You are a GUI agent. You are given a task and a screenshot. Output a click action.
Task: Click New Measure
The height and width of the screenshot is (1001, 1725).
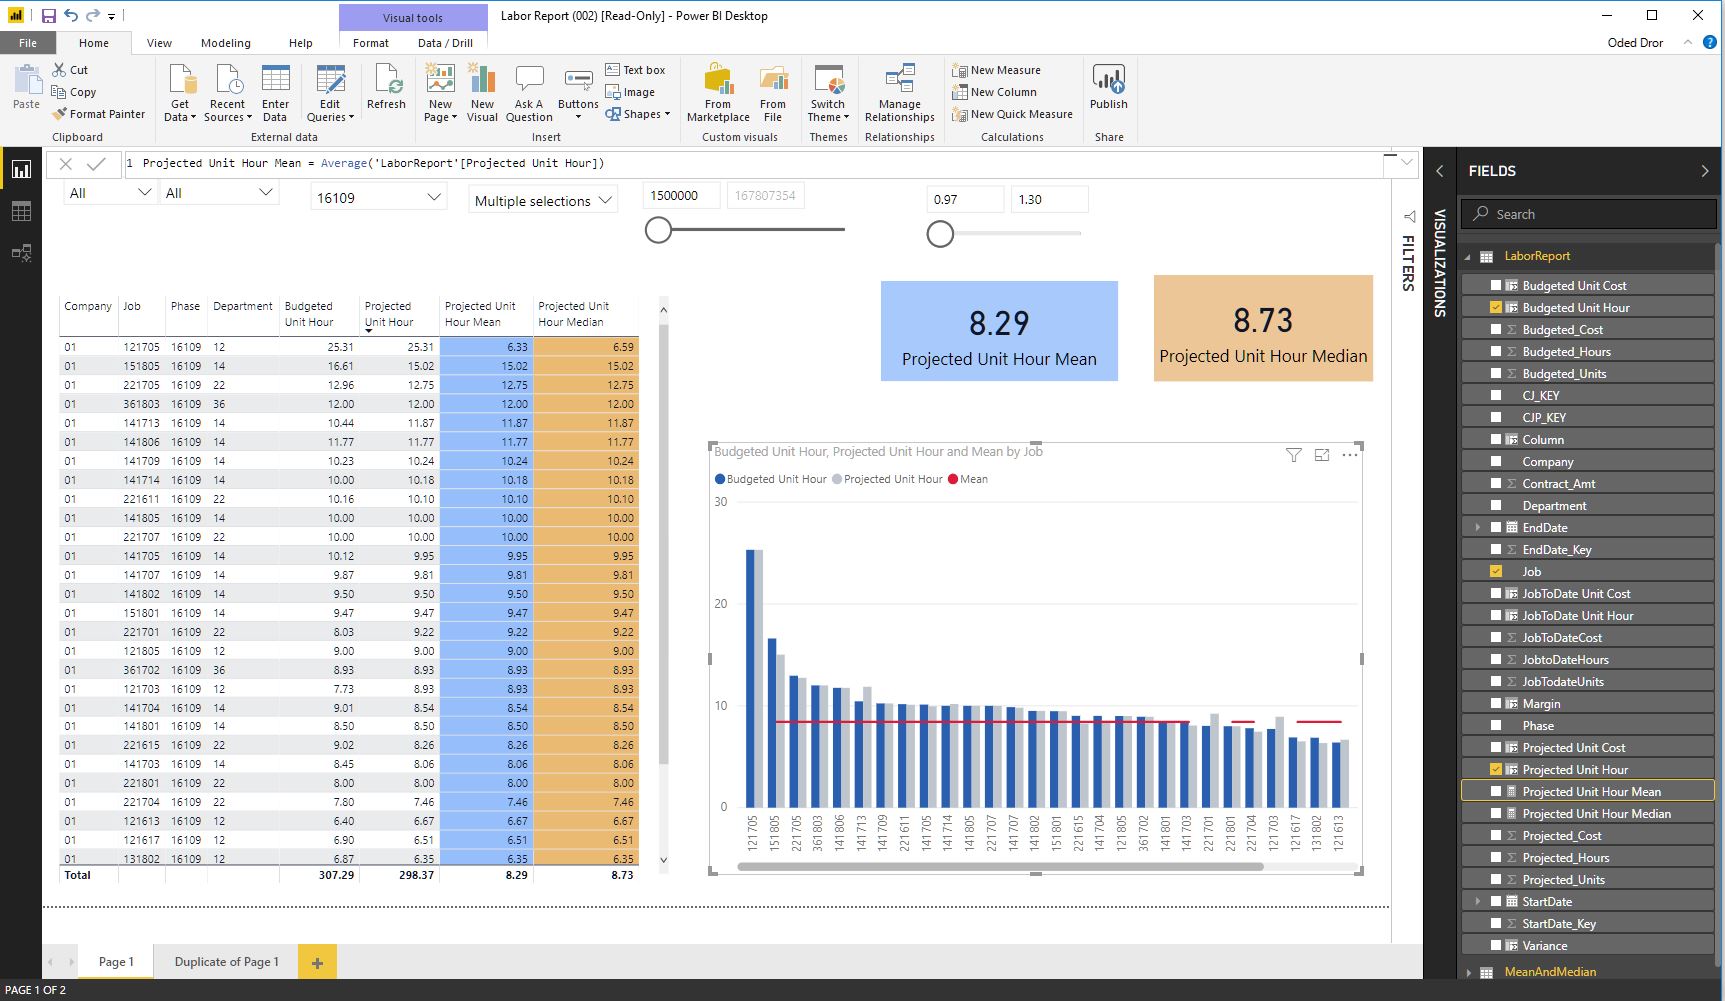(996, 70)
